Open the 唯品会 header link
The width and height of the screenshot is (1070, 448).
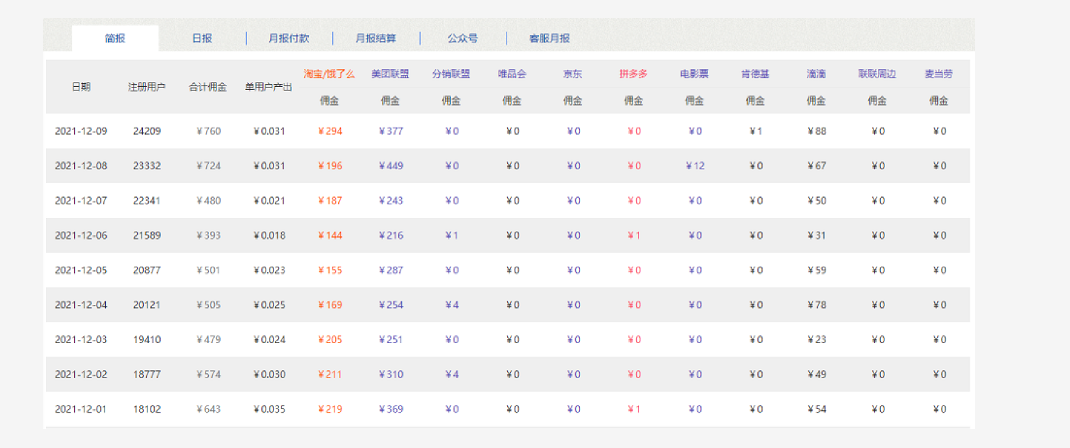click(512, 74)
